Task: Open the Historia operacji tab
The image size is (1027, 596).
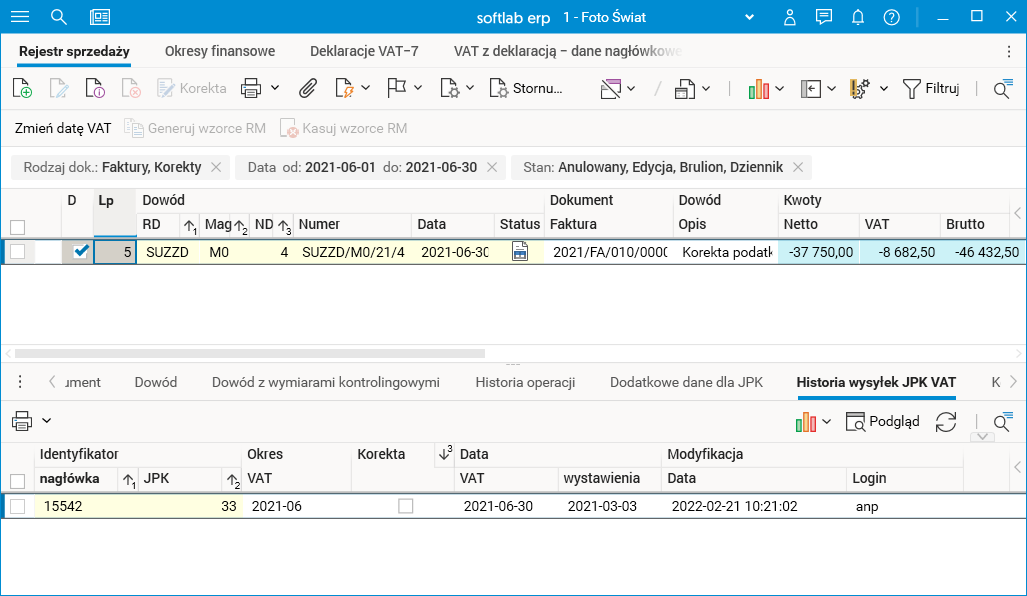Action: coord(525,382)
